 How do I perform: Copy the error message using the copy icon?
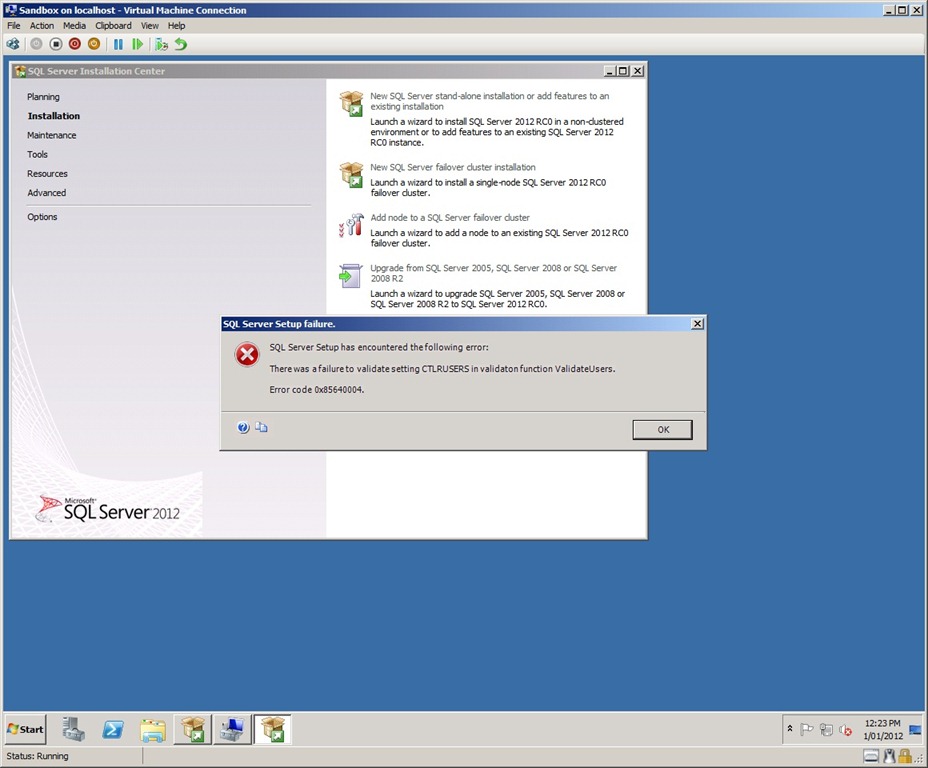[x=261, y=427]
